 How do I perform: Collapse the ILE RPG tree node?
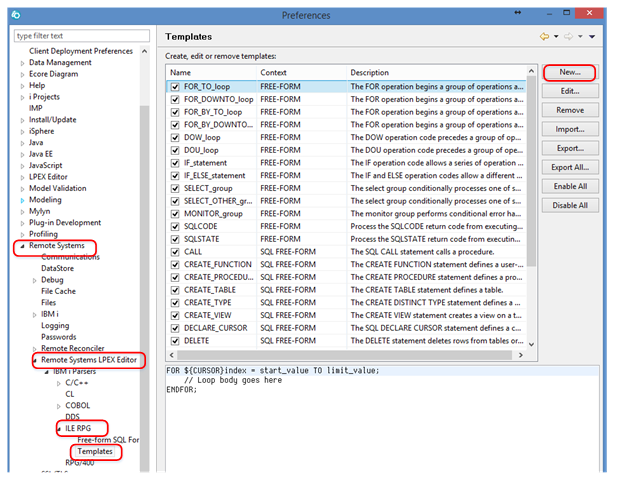pyautogui.click(x=59, y=427)
